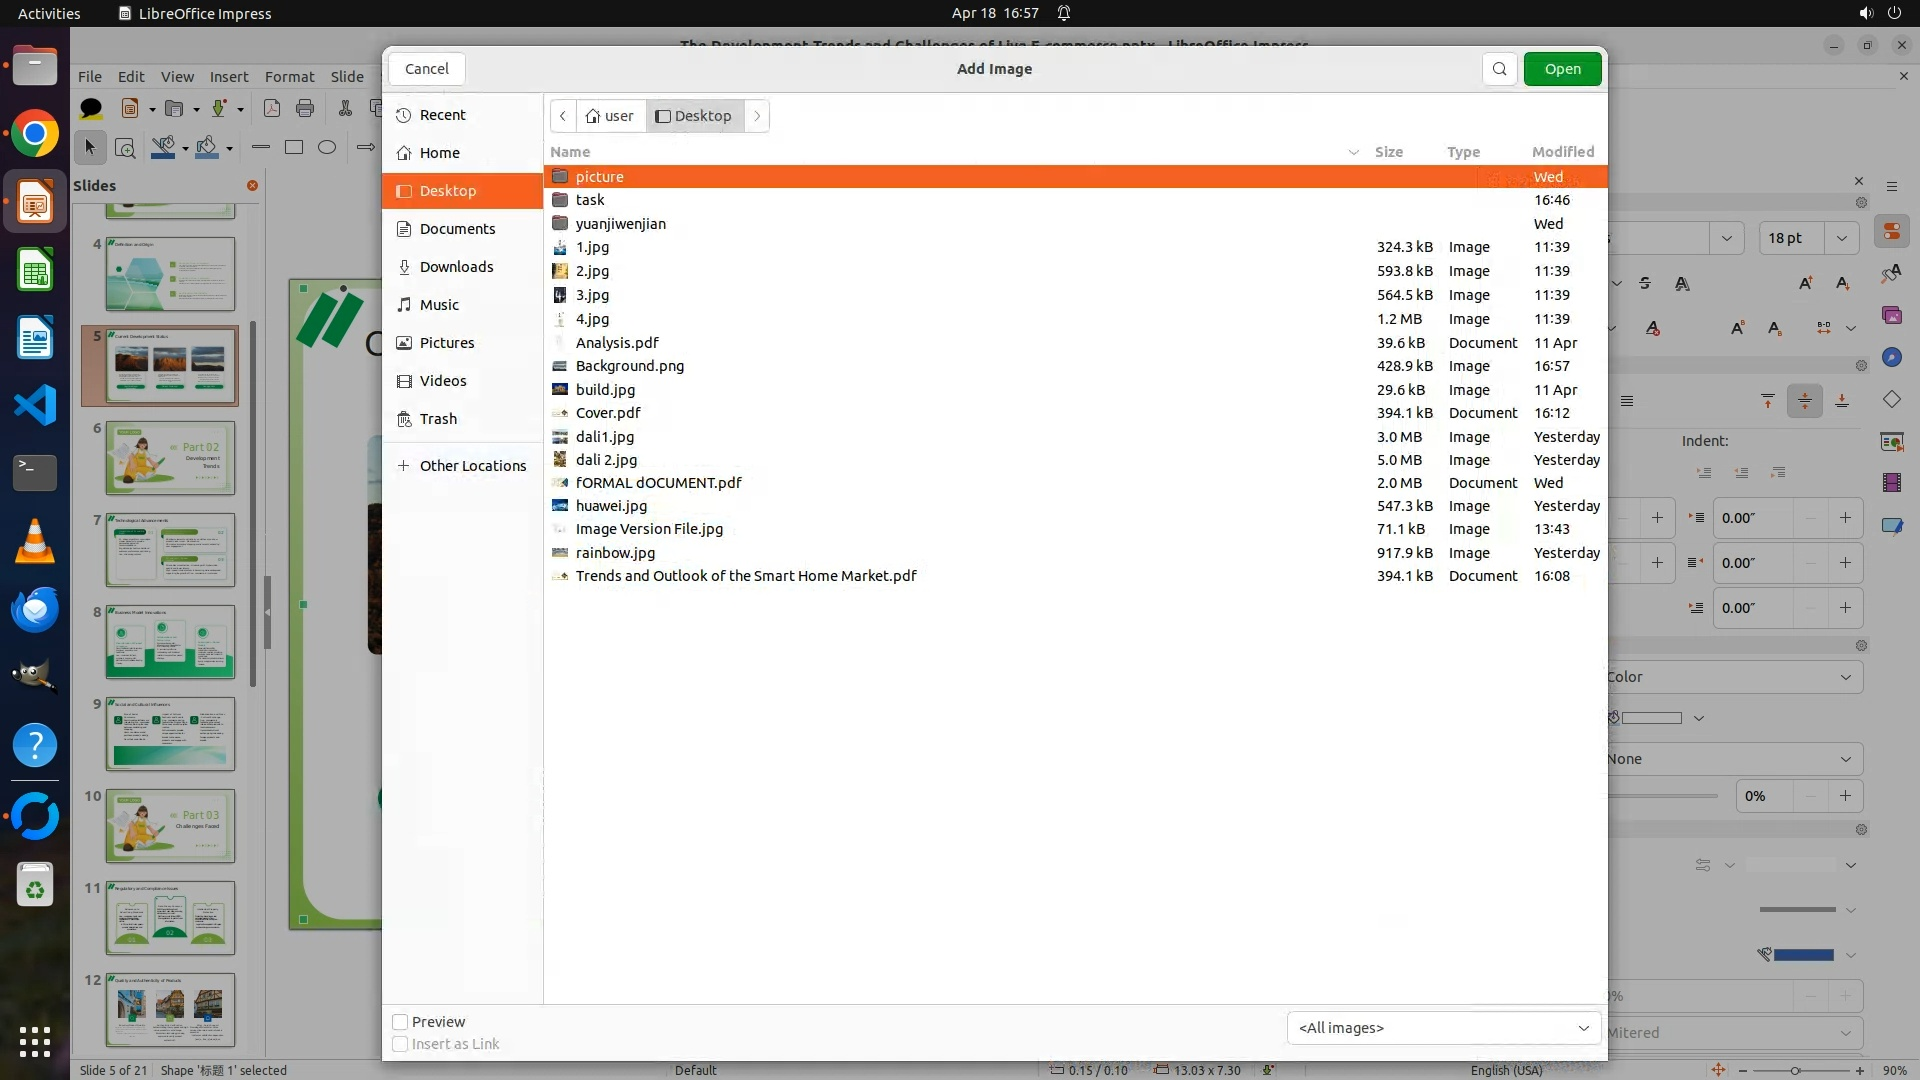The height and width of the screenshot is (1080, 1920).
Task: Switch to the user path breadcrumb
Action: [x=610, y=116]
